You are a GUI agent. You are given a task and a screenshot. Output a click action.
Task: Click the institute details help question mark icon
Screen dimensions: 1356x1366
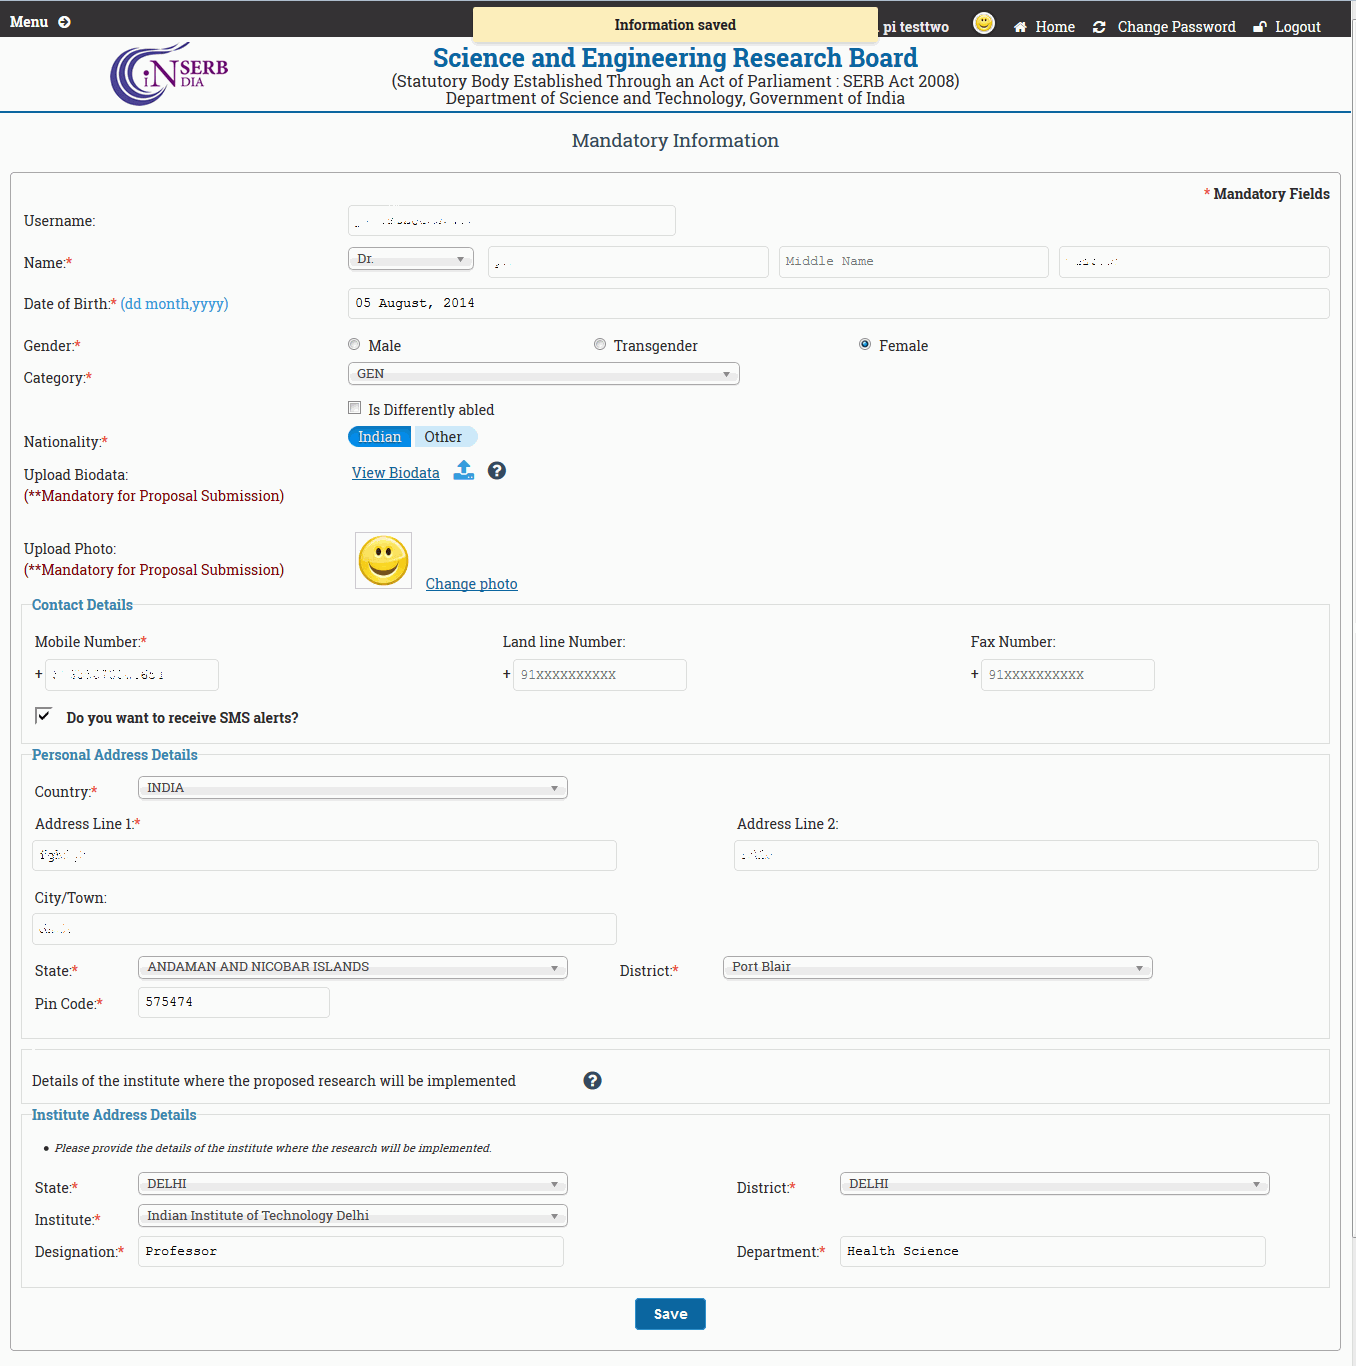tap(592, 1080)
